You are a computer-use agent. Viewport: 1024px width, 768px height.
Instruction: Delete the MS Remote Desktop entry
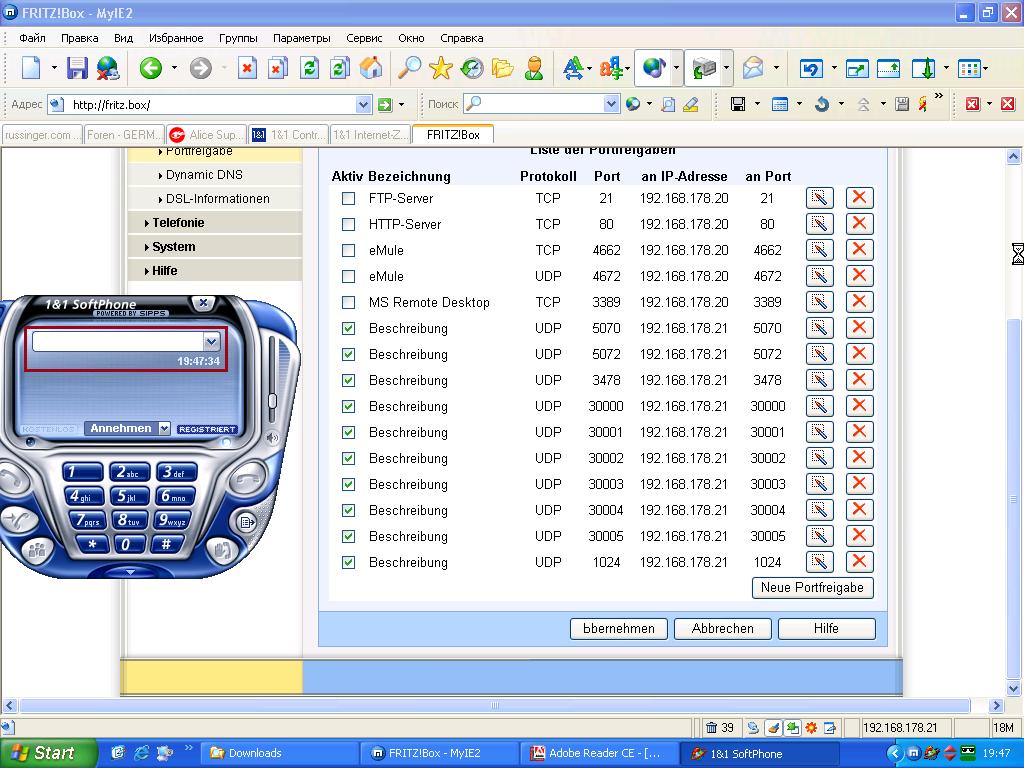click(859, 302)
